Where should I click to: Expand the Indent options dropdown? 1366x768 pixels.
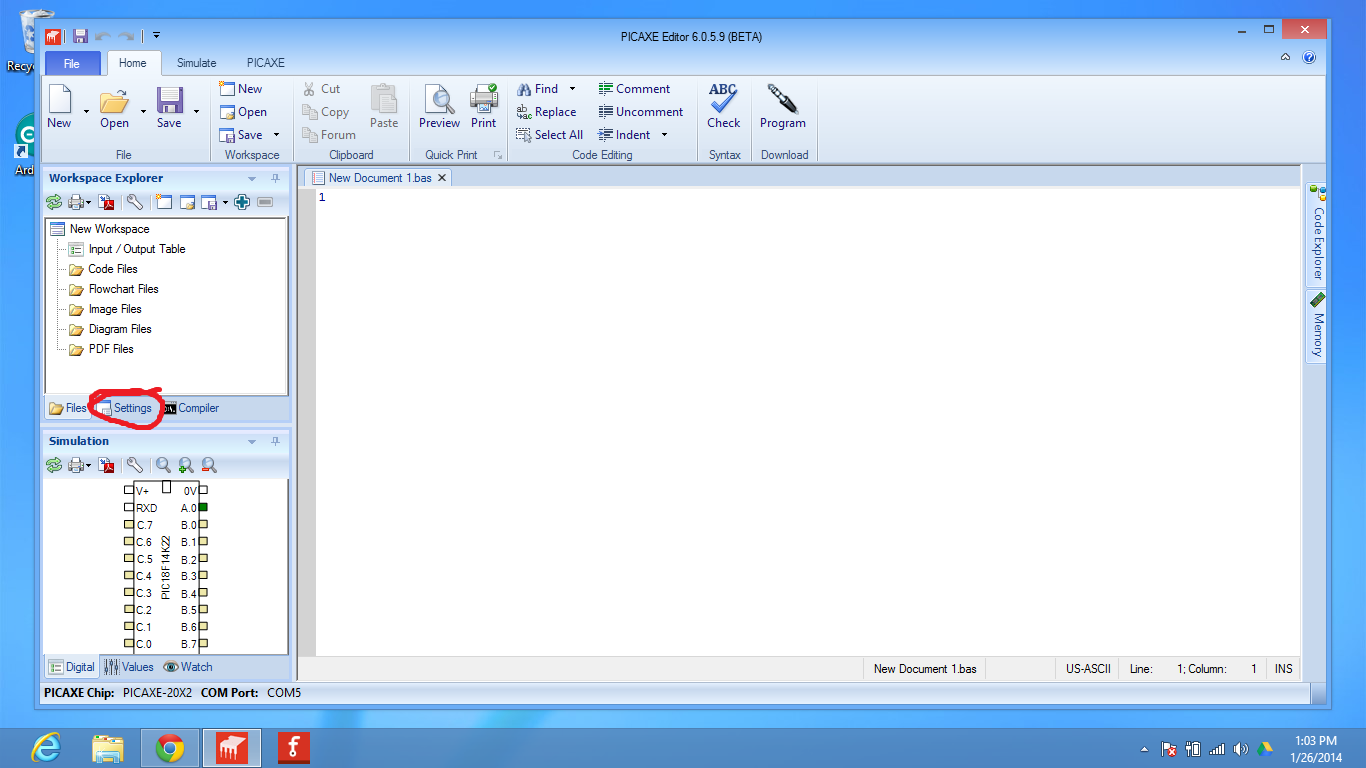[663, 134]
